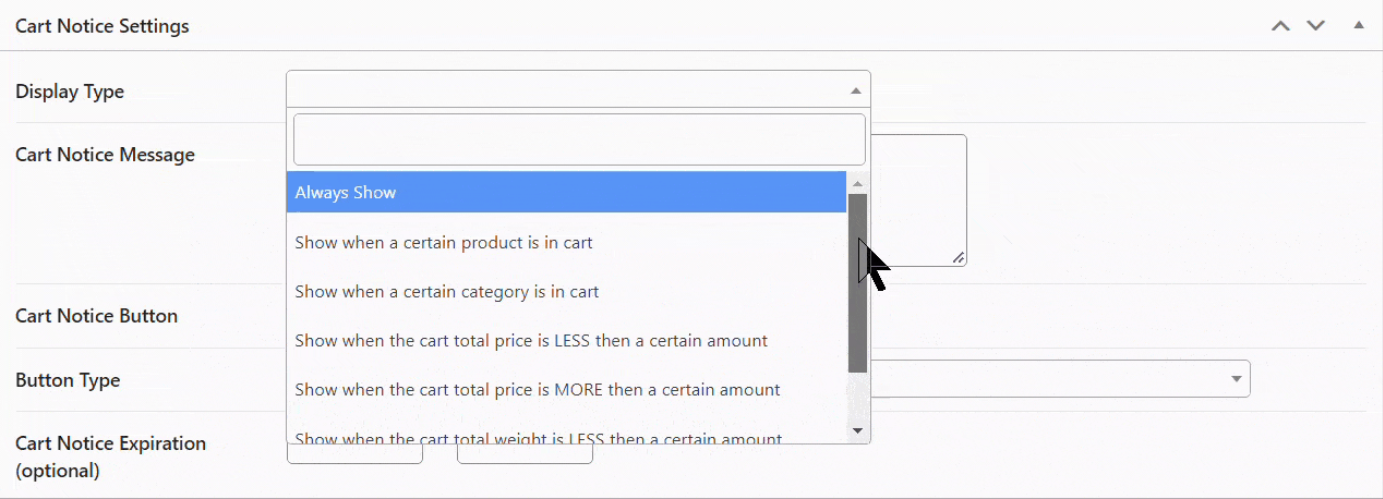Move Cart Notice Settings panel down
This screenshot has width=1383, height=499.
pos(1316,26)
